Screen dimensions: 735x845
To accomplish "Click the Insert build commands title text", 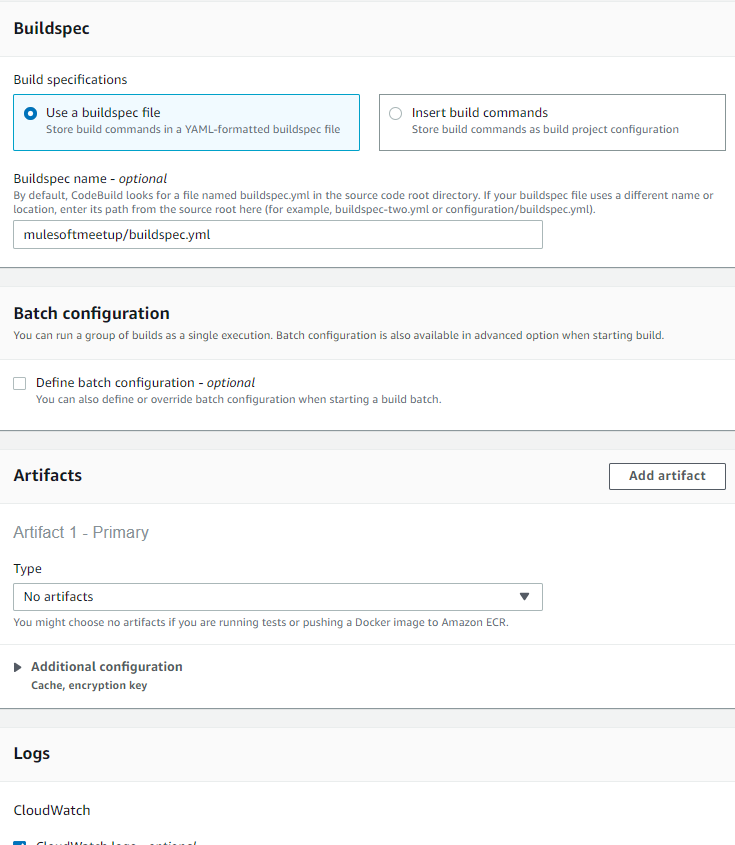I will 480,113.
